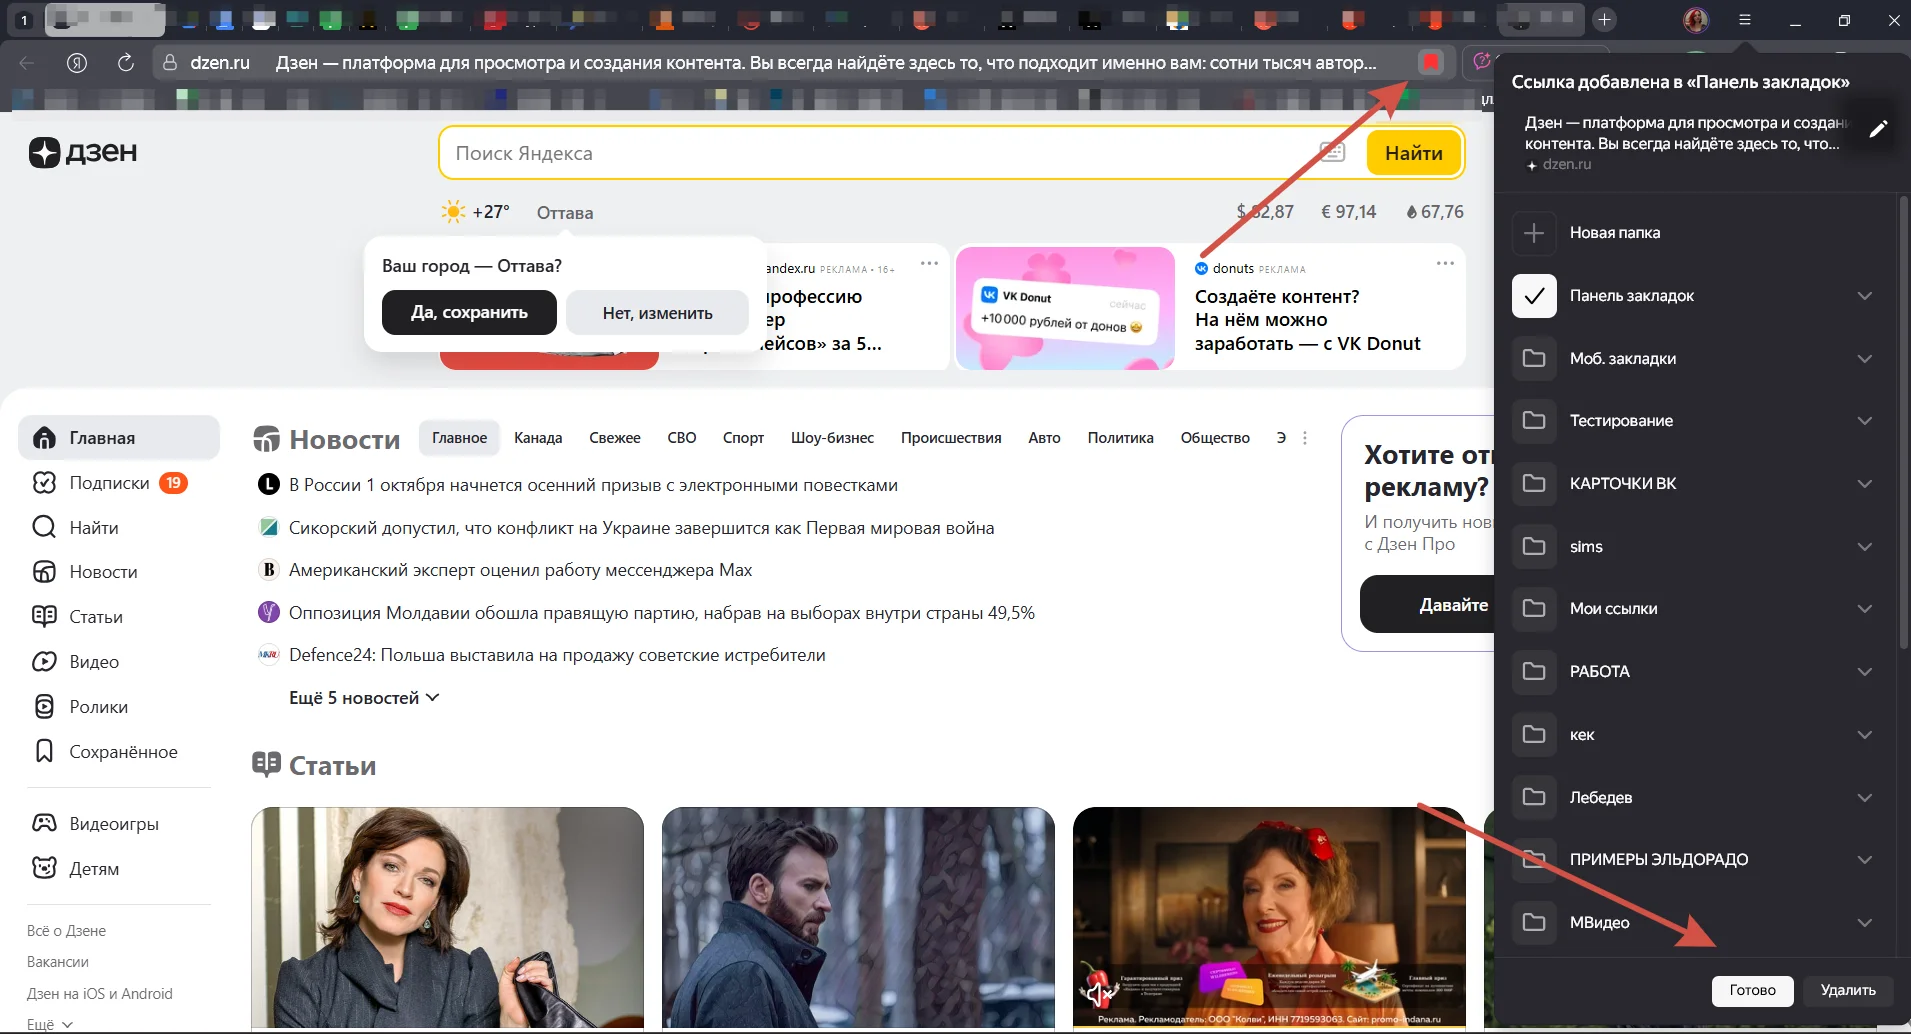Click the Готово button

1752,990
